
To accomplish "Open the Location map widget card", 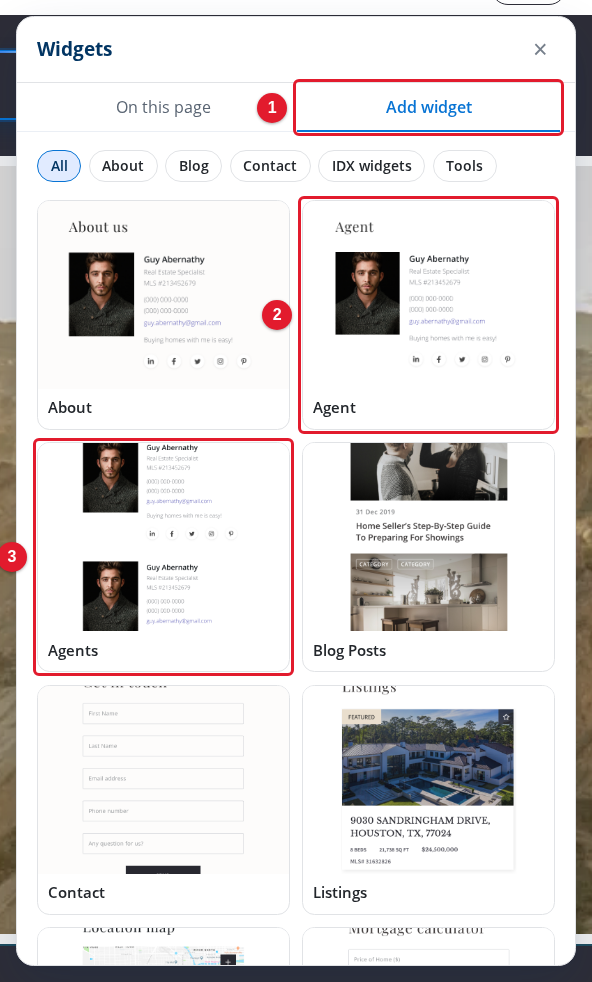I will [163, 946].
